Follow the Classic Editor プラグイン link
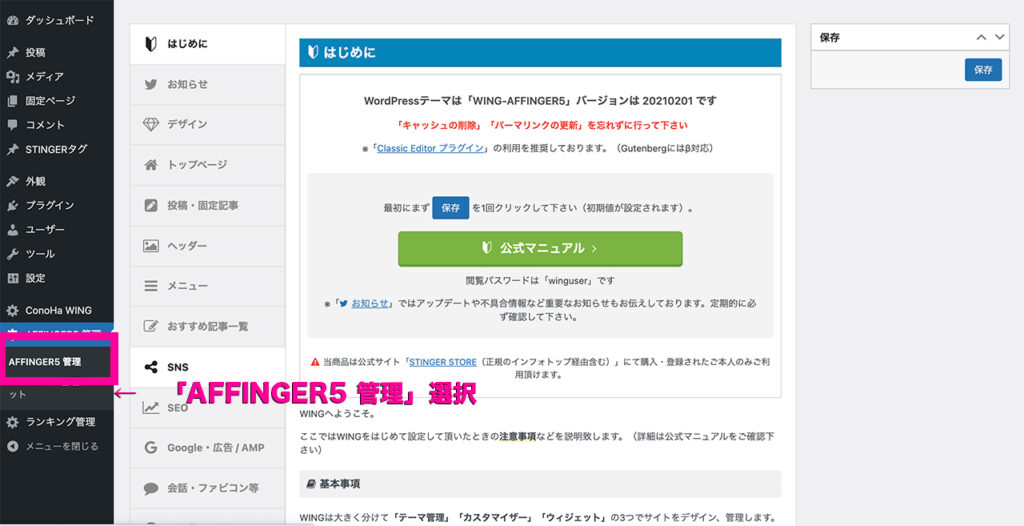This screenshot has height=526, width=1024. [x=430, y=148]
